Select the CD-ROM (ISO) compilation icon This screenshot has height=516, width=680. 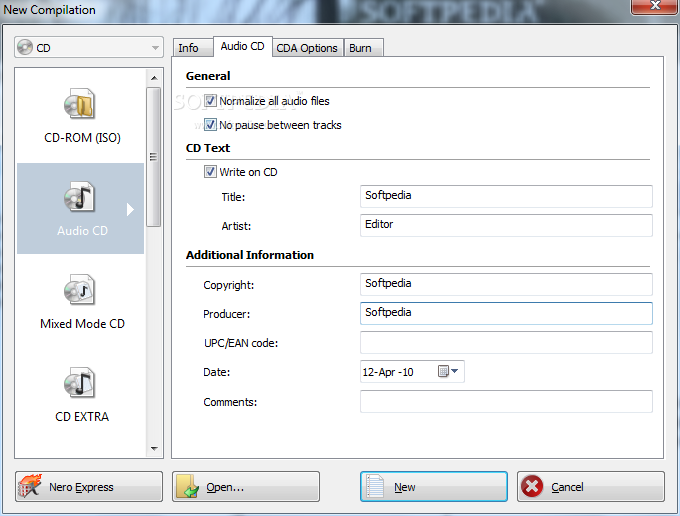pyautogui.click(x=79, y=104)
